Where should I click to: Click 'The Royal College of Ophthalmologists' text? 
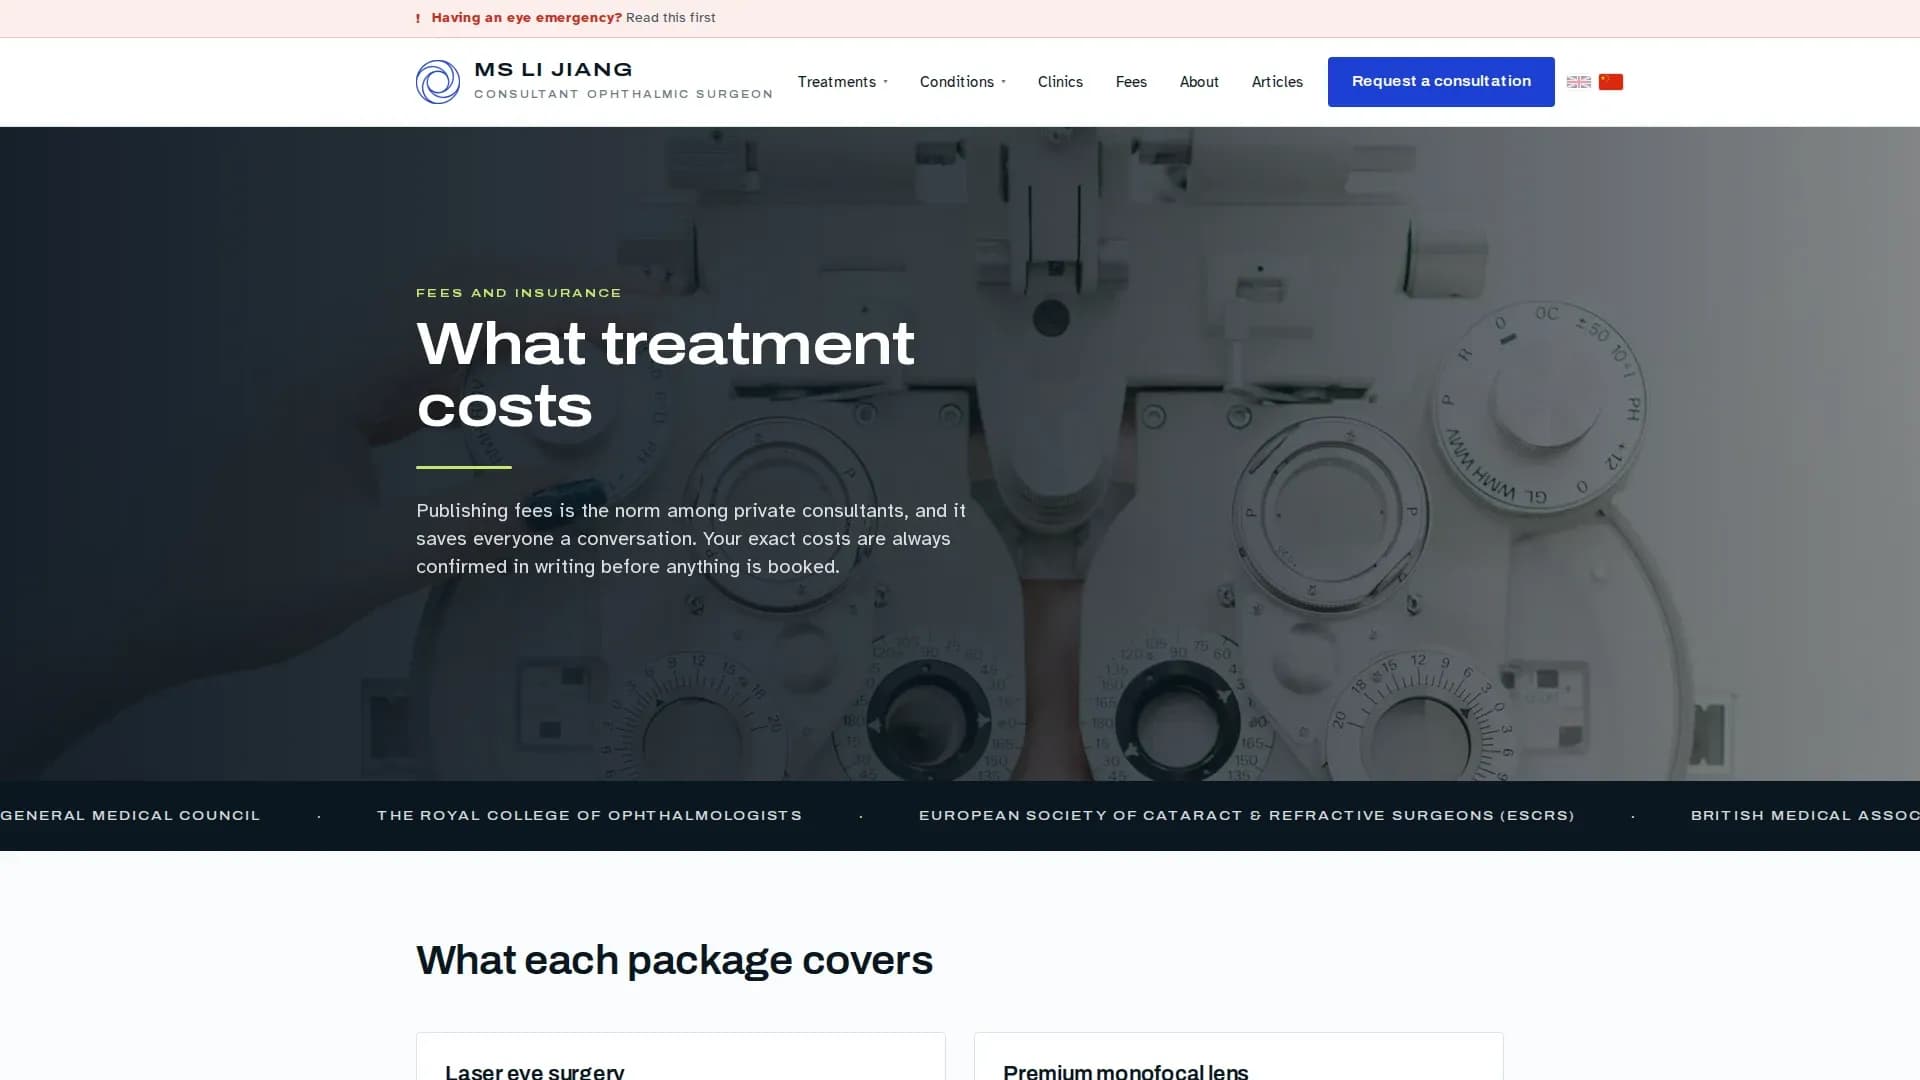pos(589,816)
